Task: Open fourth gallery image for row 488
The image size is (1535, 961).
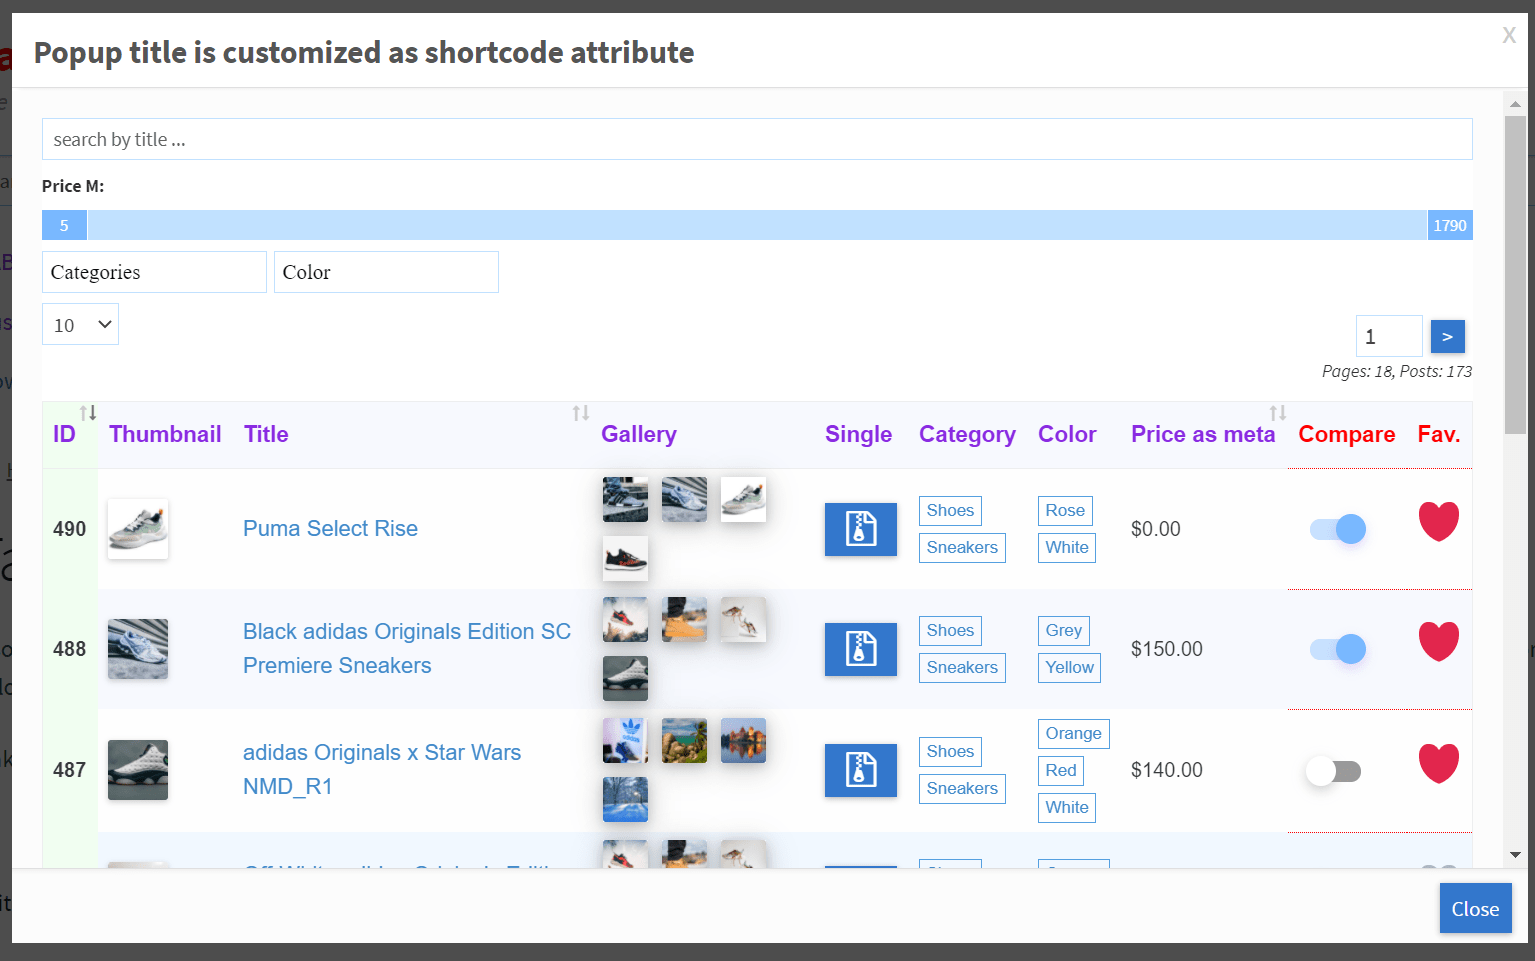Action: point(626,679)
